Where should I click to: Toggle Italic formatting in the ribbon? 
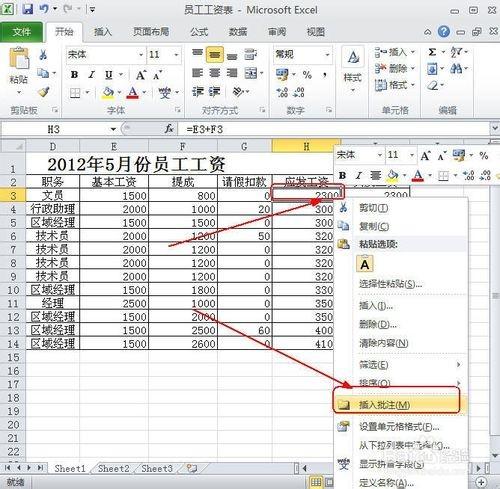[91, 75]
